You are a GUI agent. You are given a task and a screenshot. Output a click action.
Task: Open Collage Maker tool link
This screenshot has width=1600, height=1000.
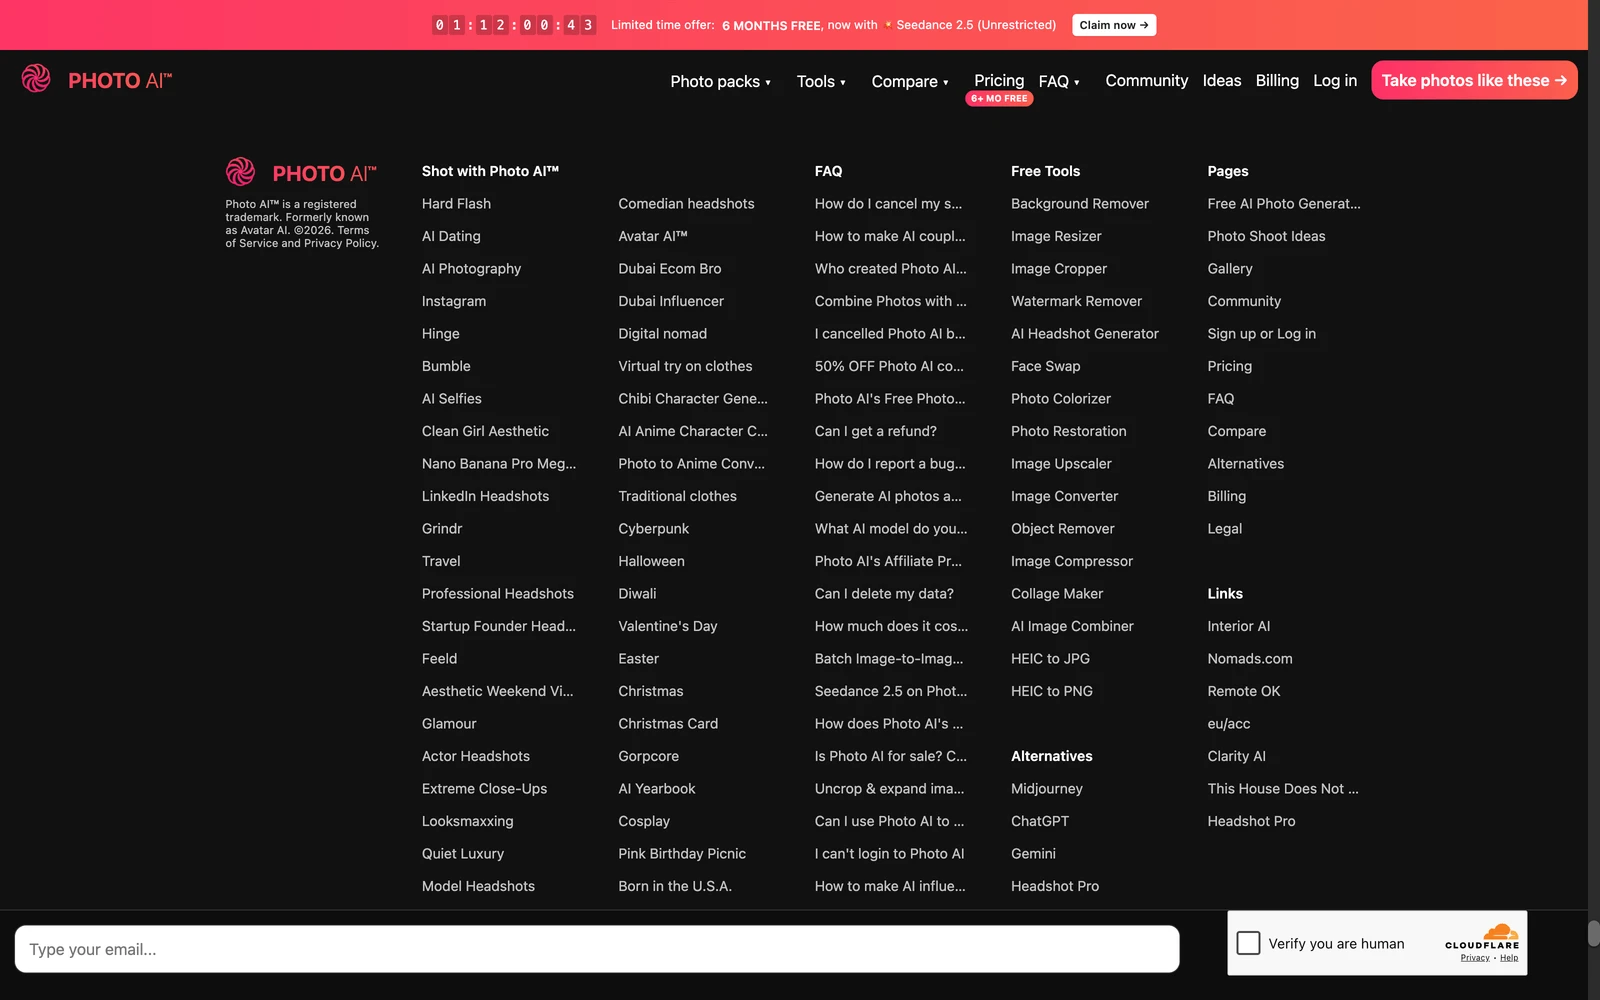1057,594
